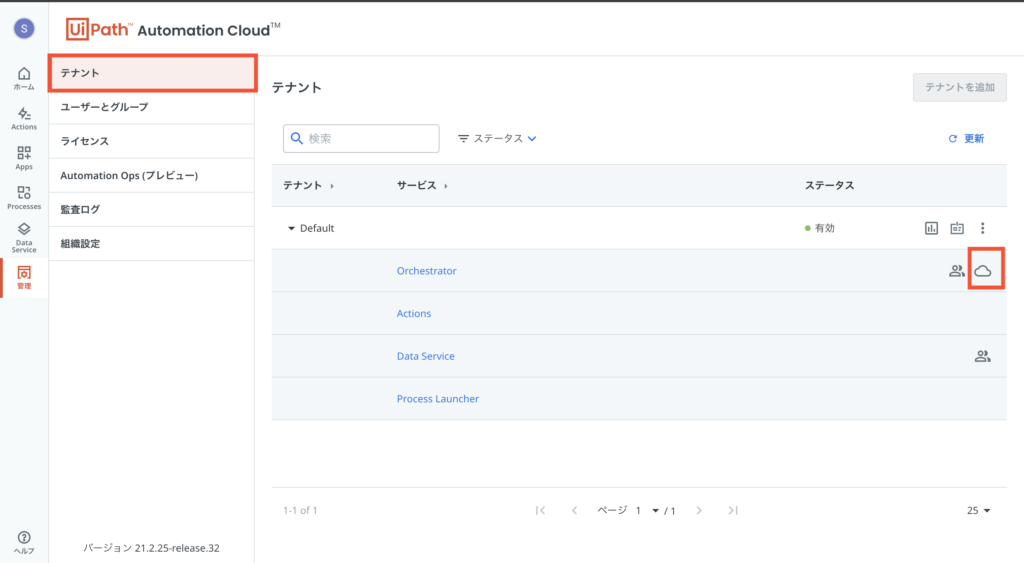Screen dimensions: 1024x563
Task: Open 組織設定 menu item
Action: tap(152, 244)
